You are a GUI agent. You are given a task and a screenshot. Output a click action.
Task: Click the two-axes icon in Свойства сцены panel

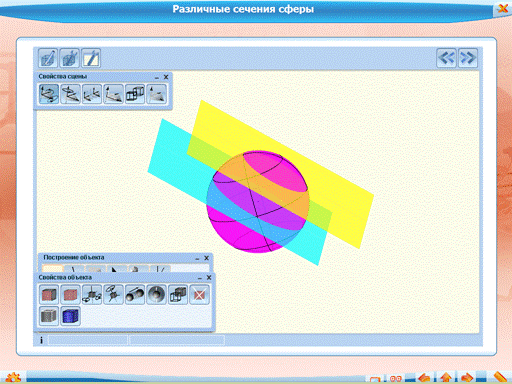tap(92, 94)
